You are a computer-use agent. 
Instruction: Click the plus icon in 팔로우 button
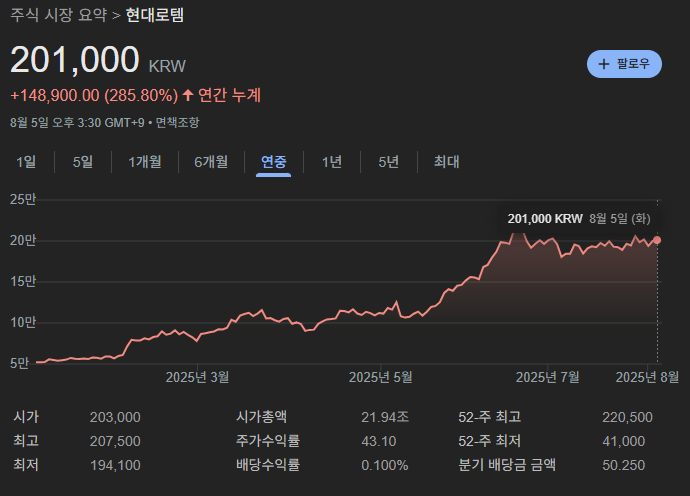[x=604, y=64]
